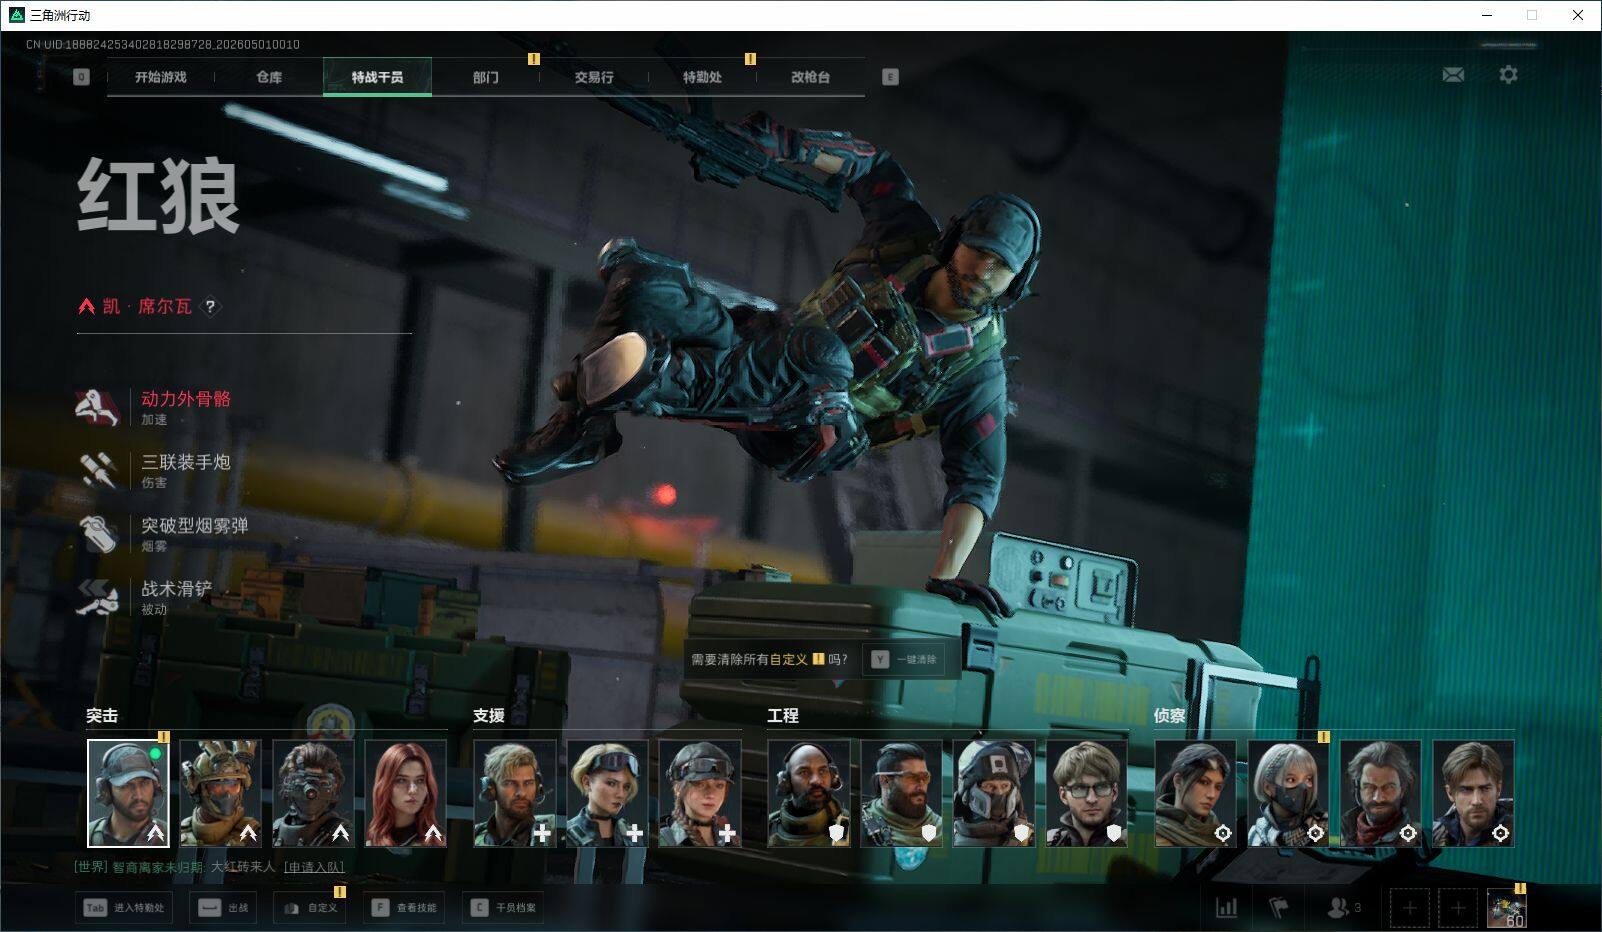Click the Q key previous-tab icon
Viewport: 1602px width, 932px height.
82,77
